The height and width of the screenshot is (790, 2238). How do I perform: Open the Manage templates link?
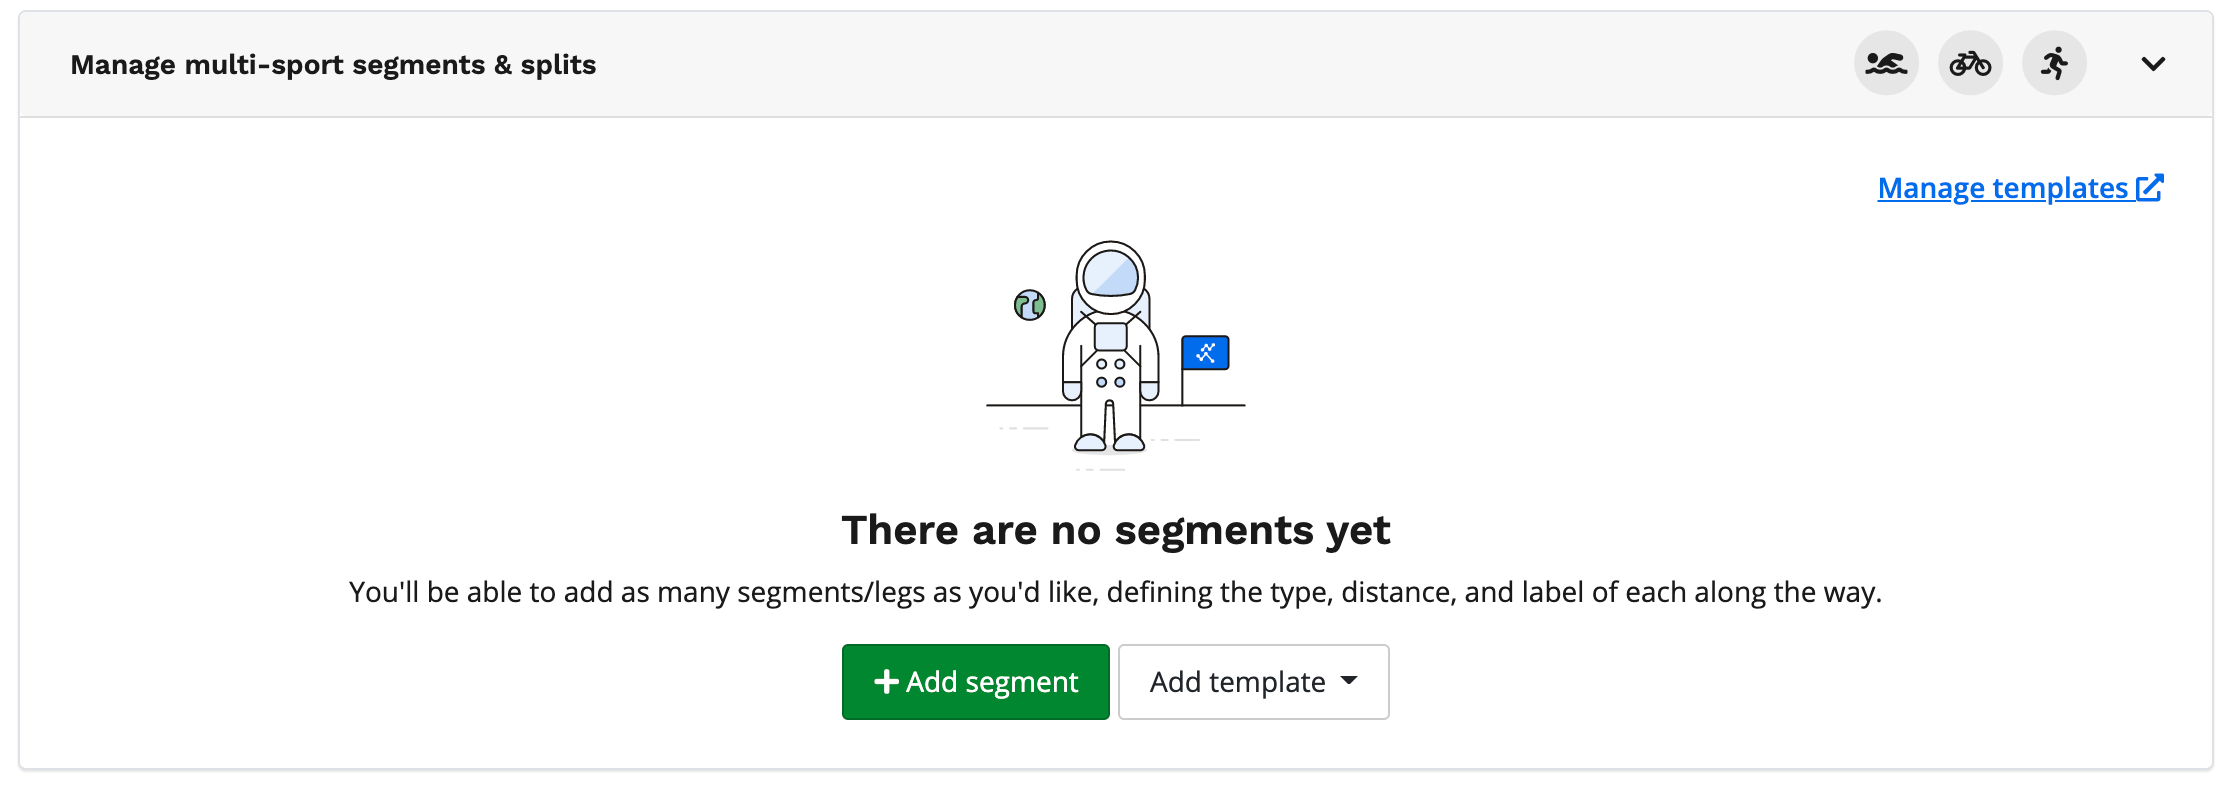click(2002, 188)
